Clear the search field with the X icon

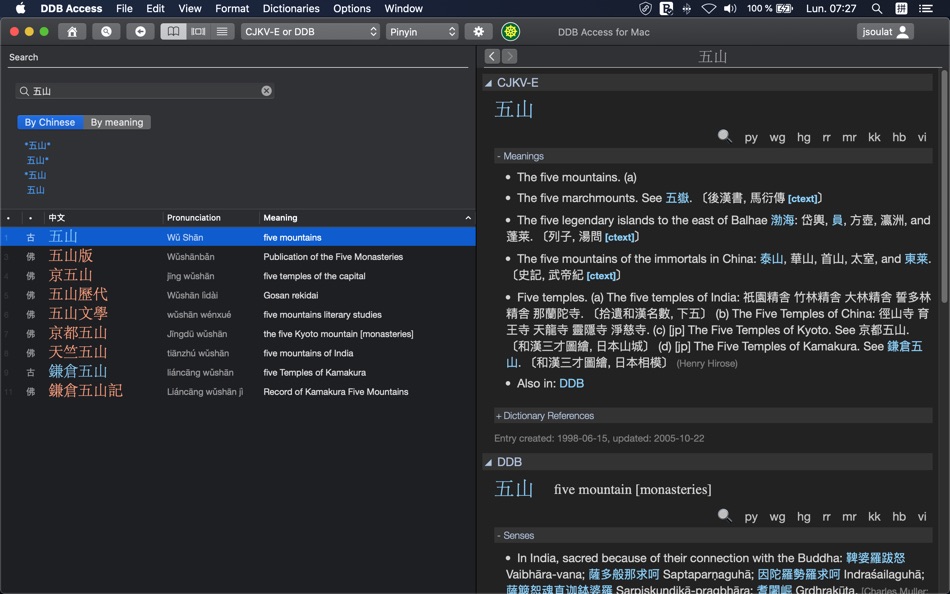[267, 91]
